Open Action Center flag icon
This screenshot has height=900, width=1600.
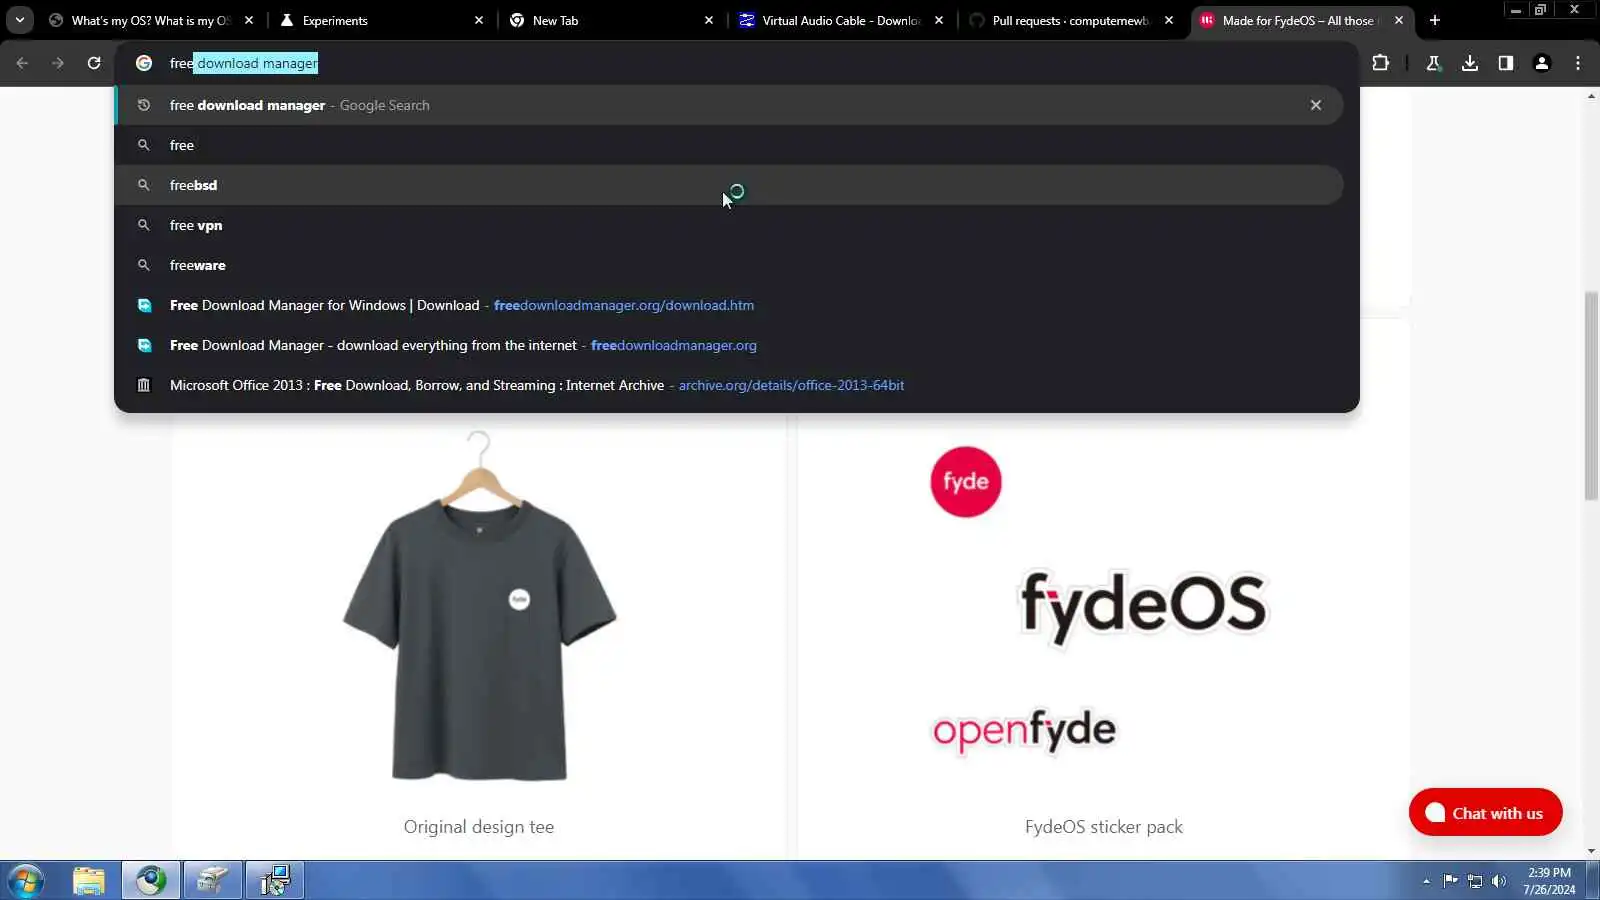[x=1450, y=881]
